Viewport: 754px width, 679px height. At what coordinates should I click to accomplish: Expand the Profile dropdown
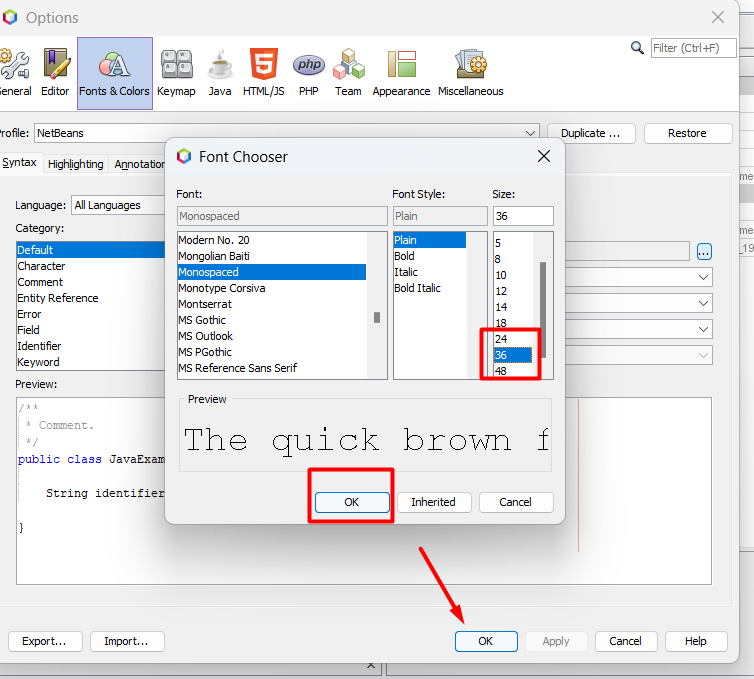[530, 133]
